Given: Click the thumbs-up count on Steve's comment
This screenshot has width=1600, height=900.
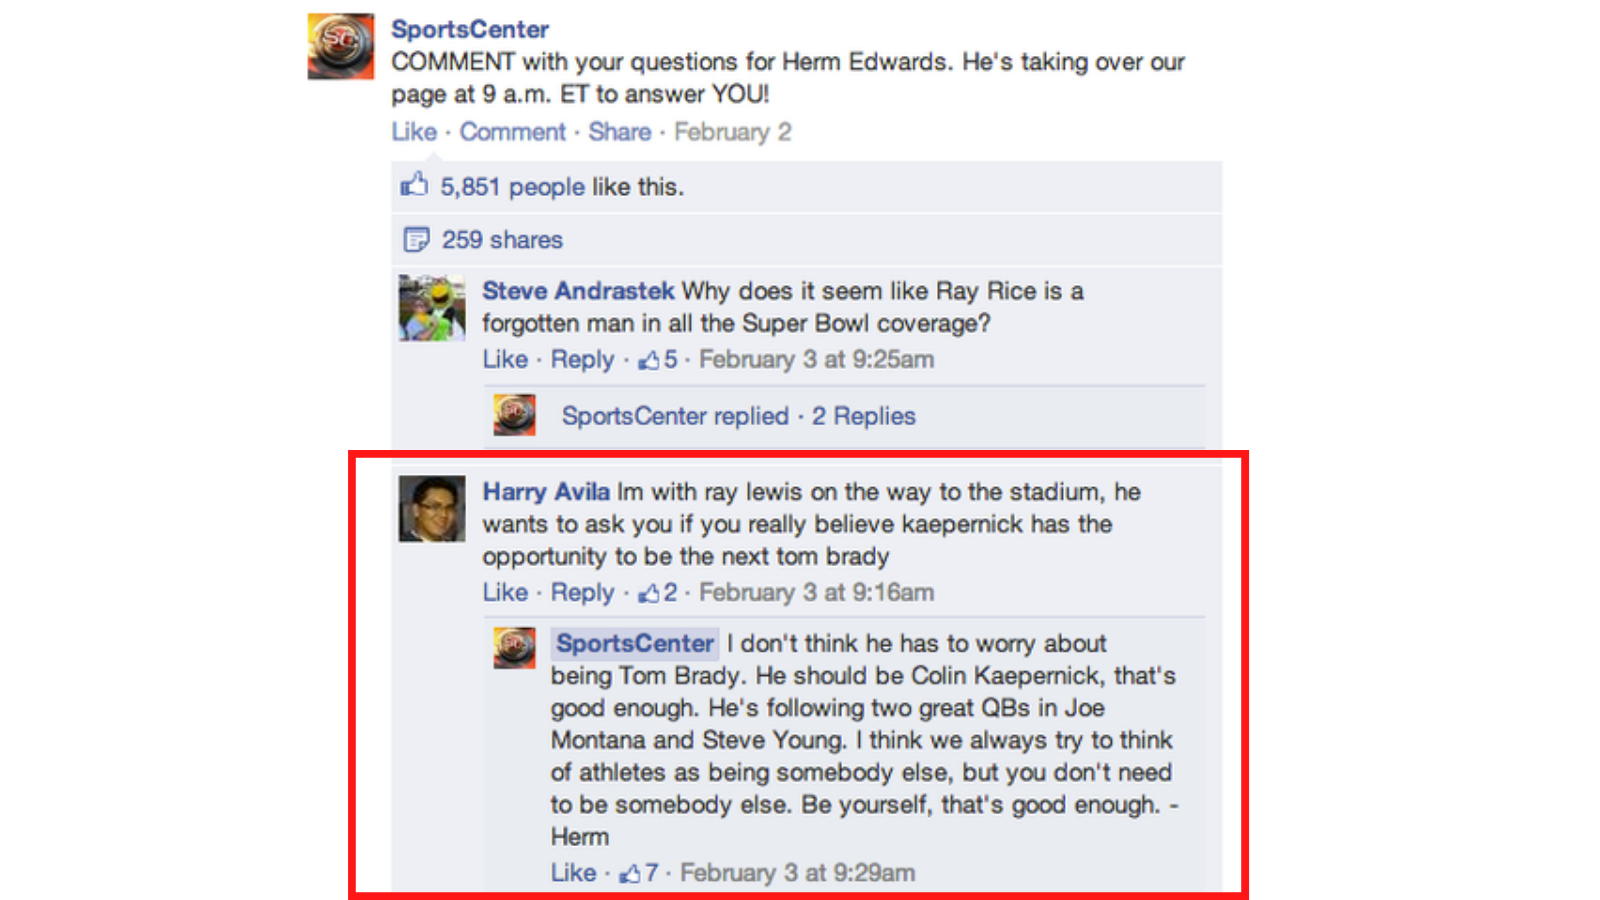Looking at the screenshot, I should point(659,360).
